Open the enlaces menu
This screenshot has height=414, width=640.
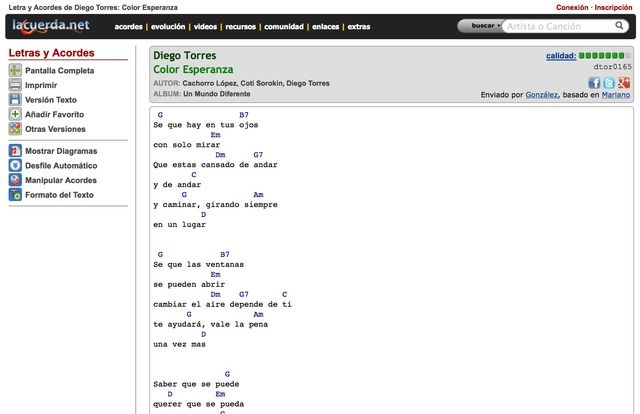pyautogui.click(x=325, y=27)
